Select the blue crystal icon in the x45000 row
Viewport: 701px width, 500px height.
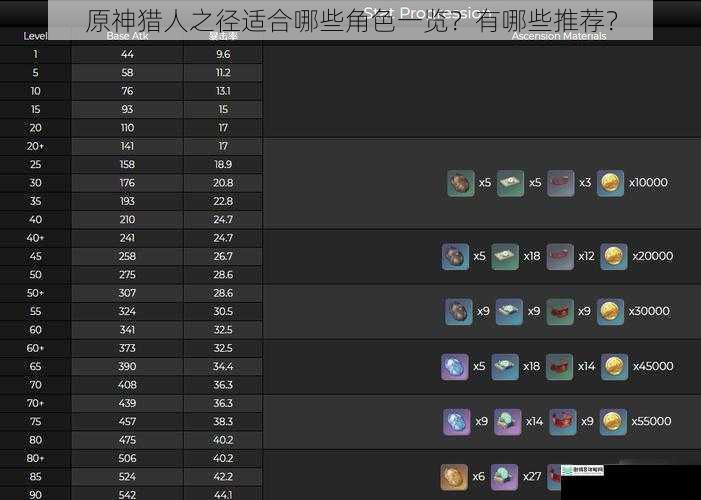click(x=455, y=367)
